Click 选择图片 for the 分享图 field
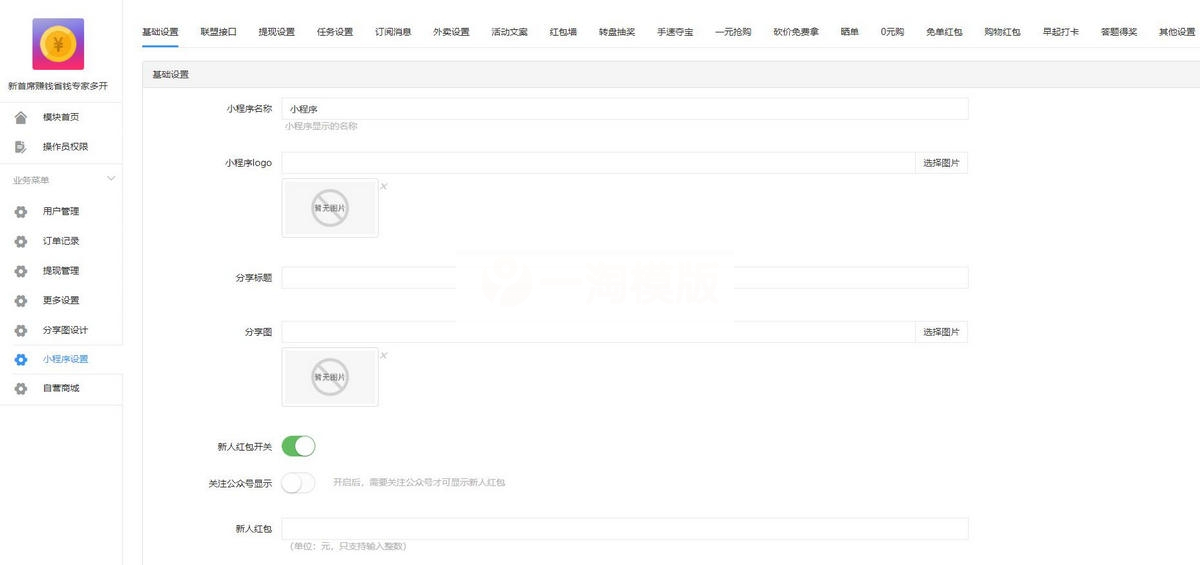The image size is (1200, 565). pos(941,332)
